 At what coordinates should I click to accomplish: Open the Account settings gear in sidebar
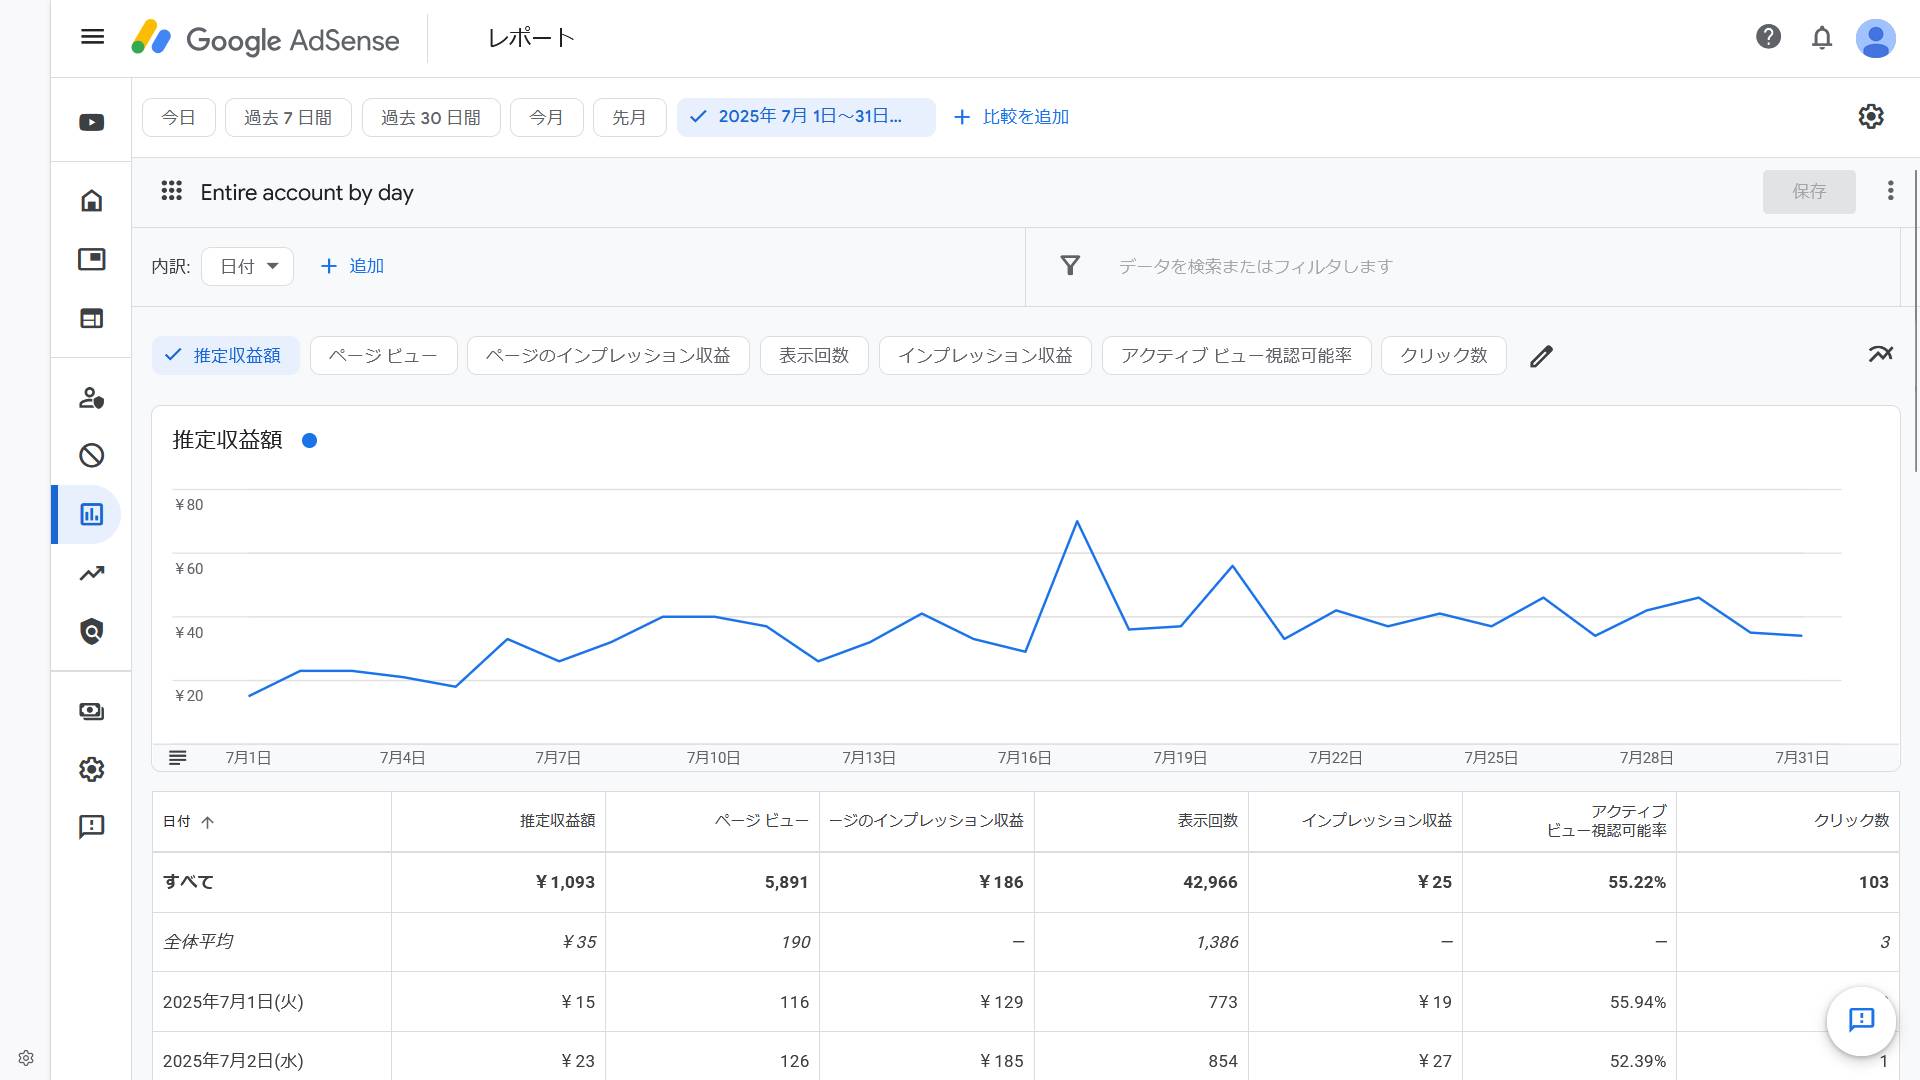pos(92,769)
